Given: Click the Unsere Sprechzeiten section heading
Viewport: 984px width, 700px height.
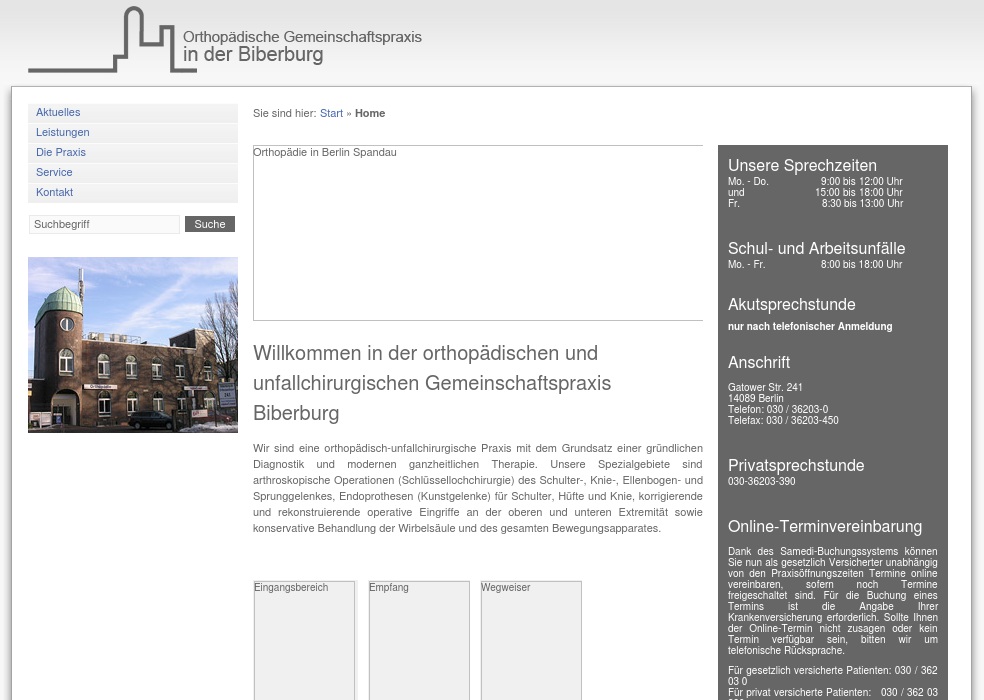Looking at the screenshot, I should 802,165.
